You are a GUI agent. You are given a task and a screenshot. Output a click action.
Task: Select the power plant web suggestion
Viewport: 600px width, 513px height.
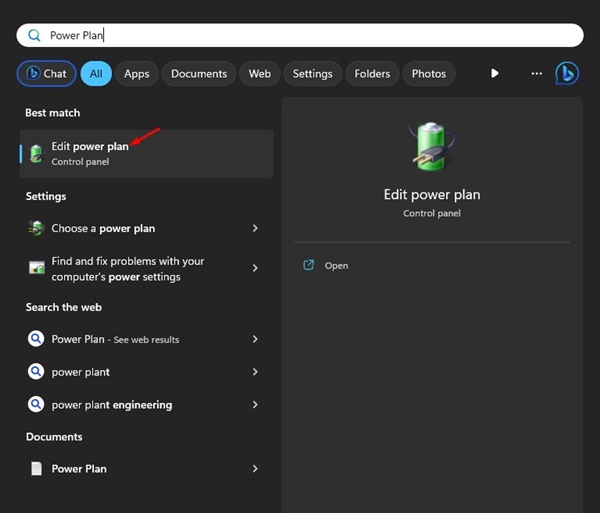coord(147,372)
